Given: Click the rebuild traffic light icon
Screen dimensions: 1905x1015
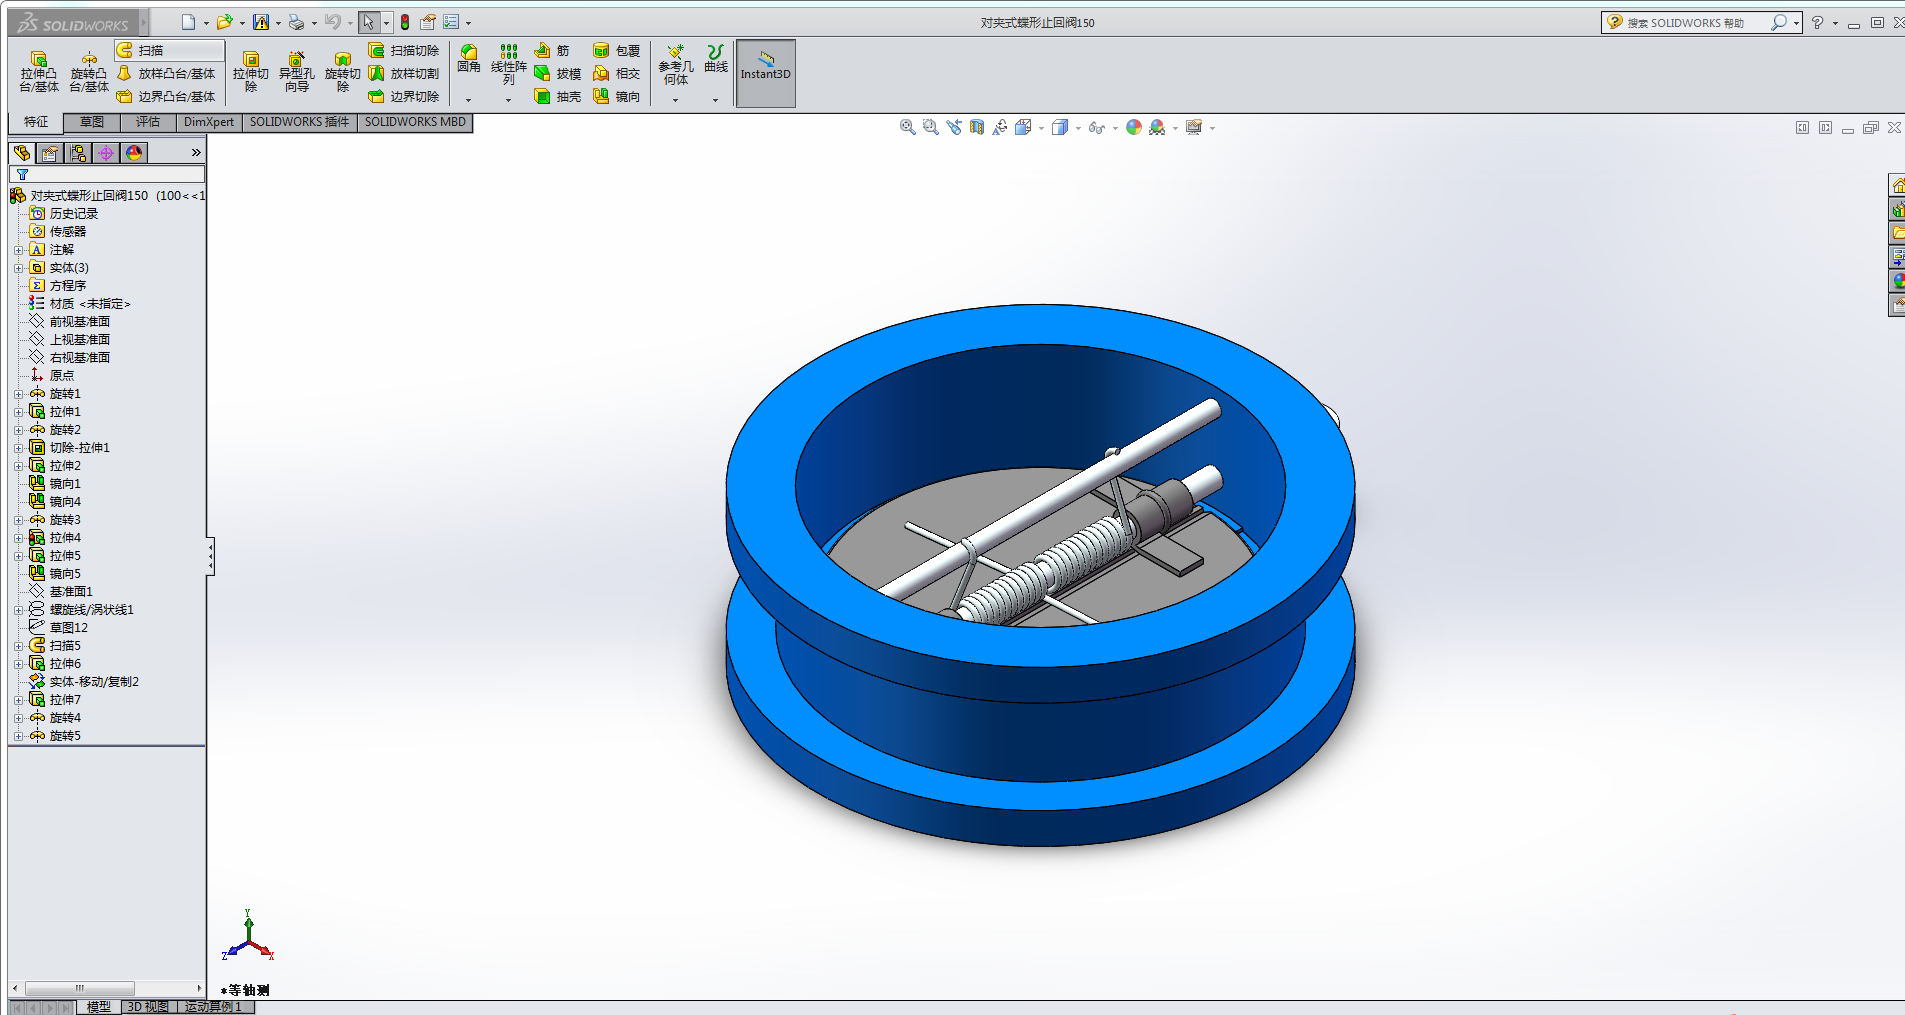Looking at the screenshot, I should click(x=405, y=22).
